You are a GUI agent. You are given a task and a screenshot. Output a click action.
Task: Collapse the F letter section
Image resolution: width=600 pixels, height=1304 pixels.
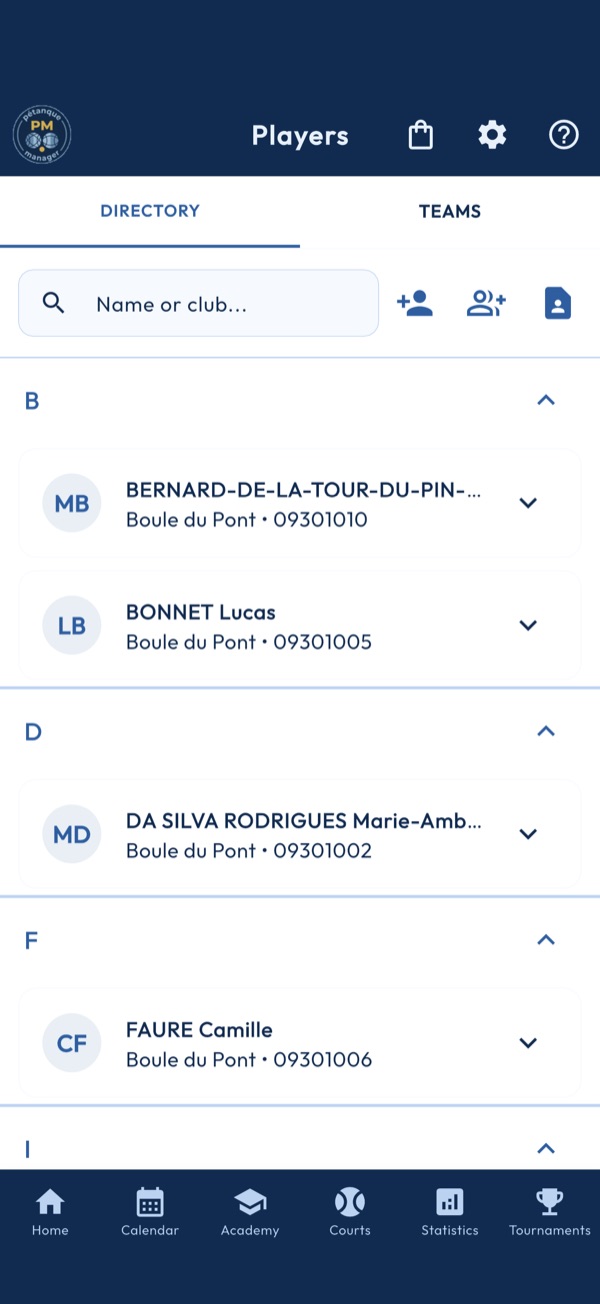546,940
